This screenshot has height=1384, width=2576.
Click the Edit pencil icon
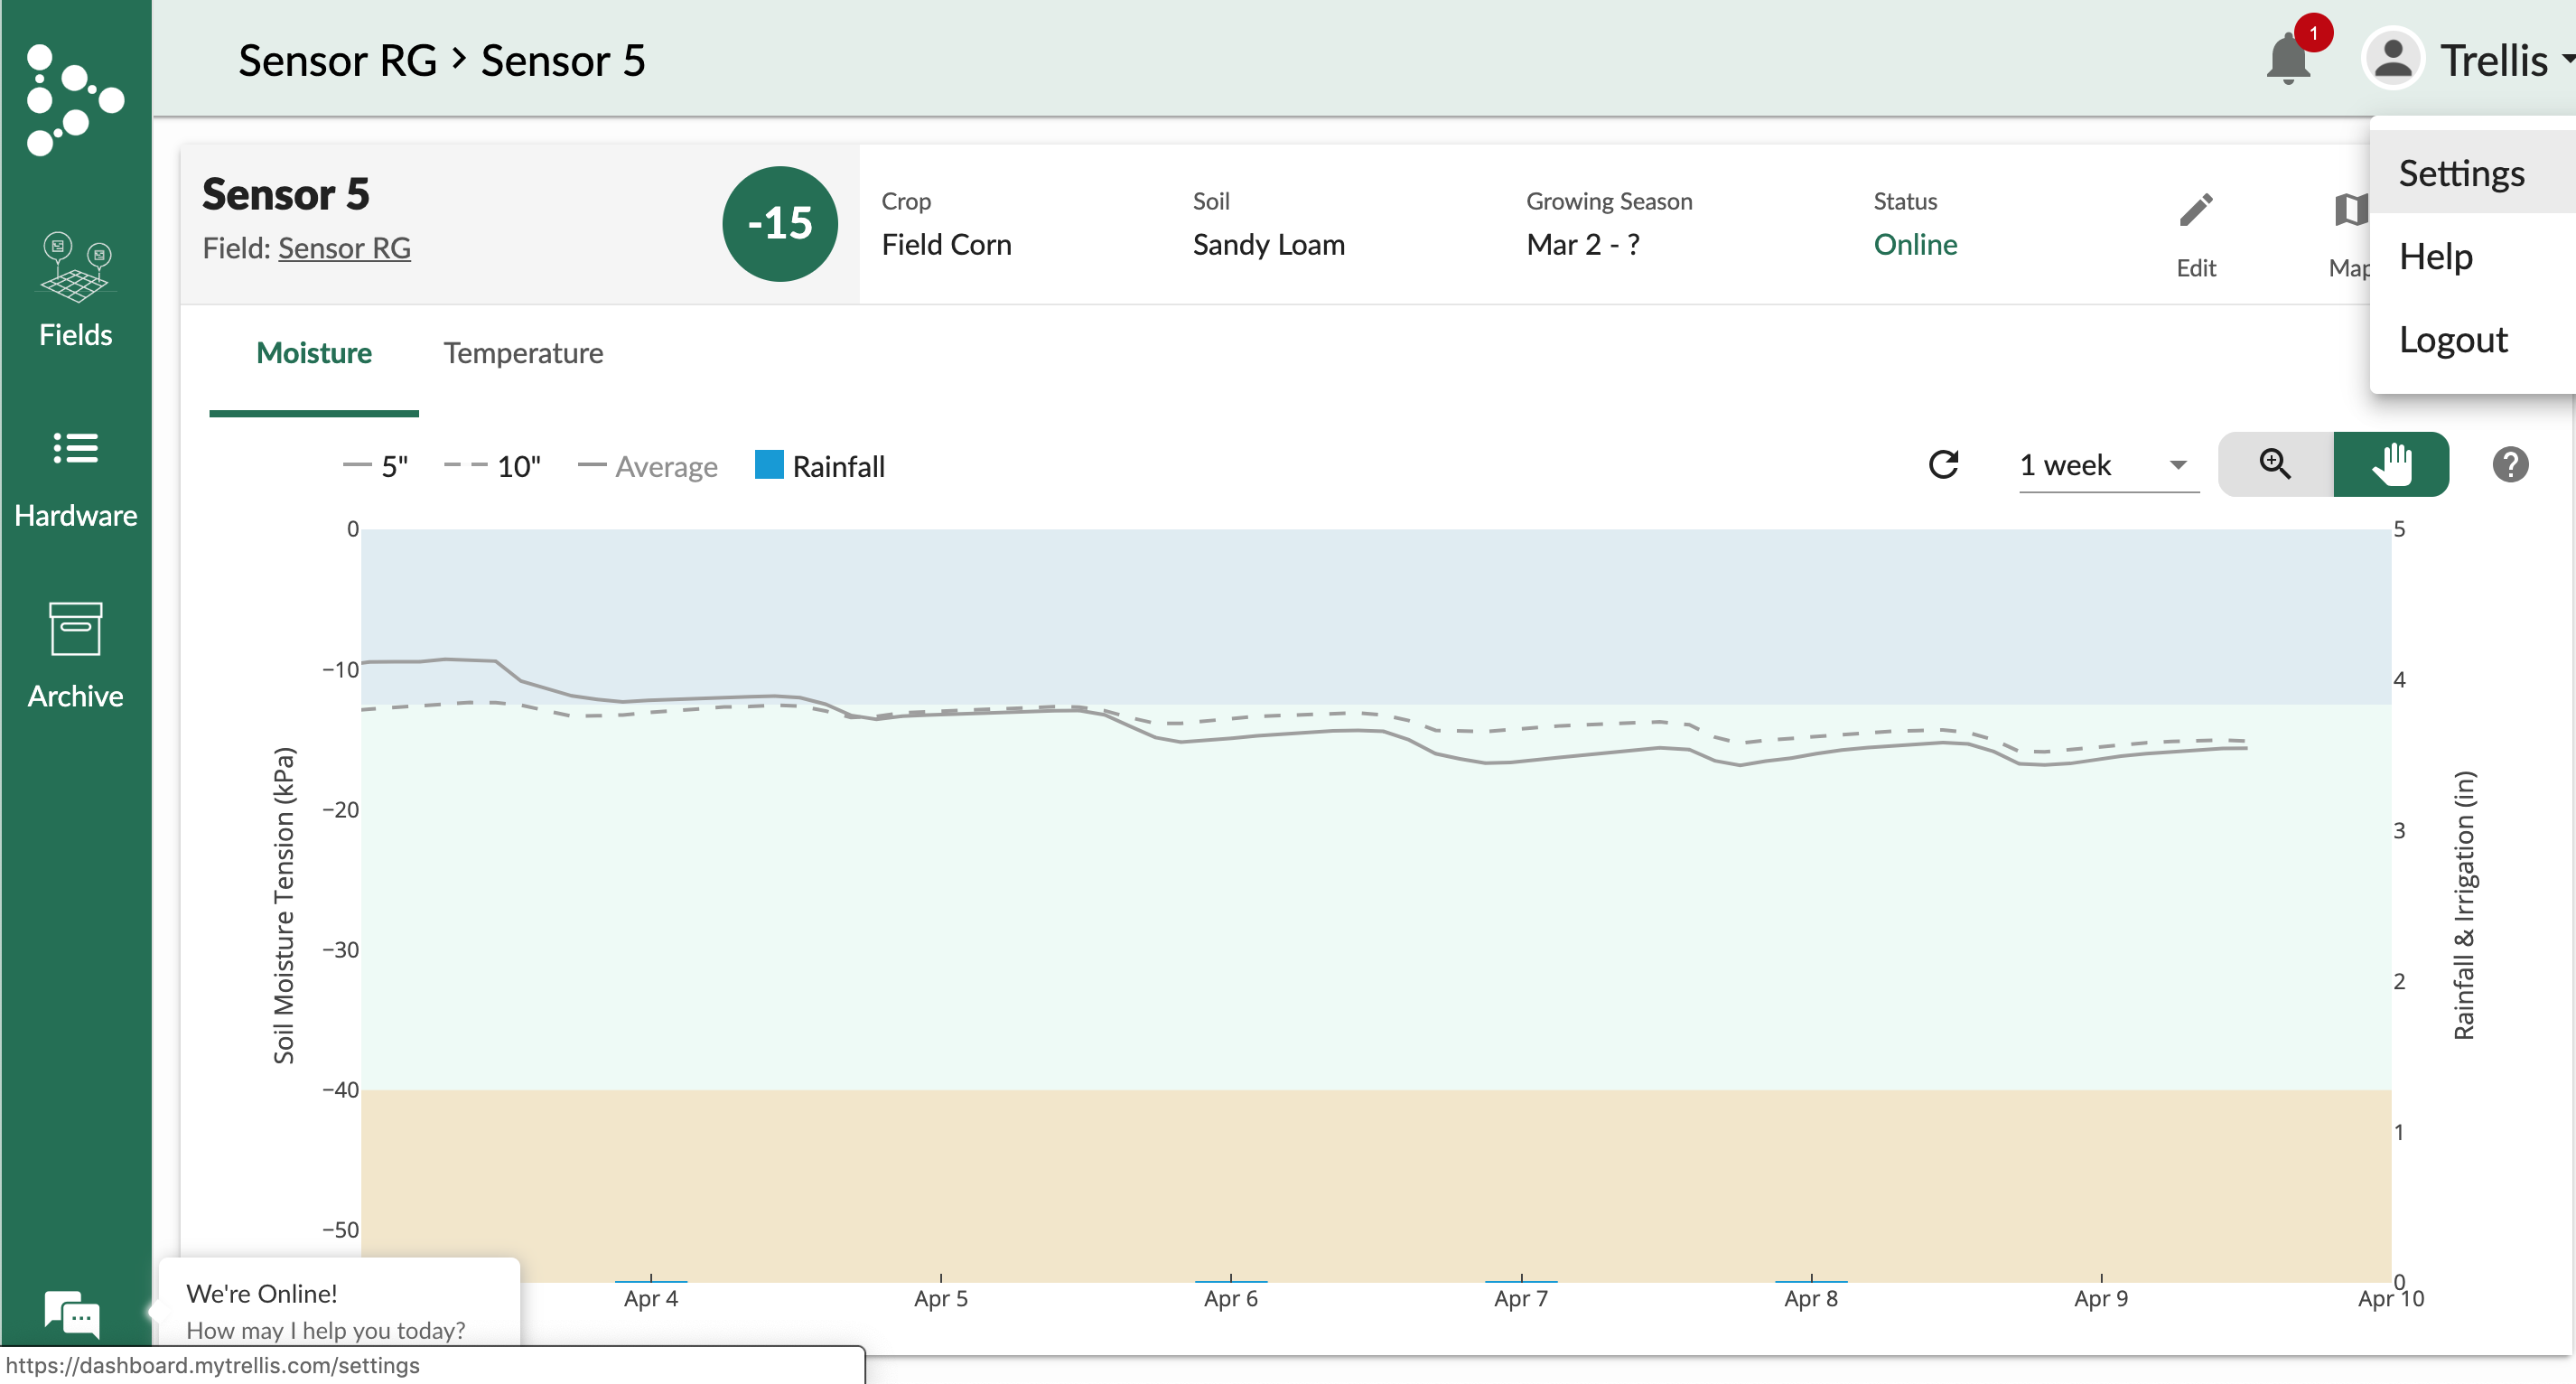[2196, 211]
